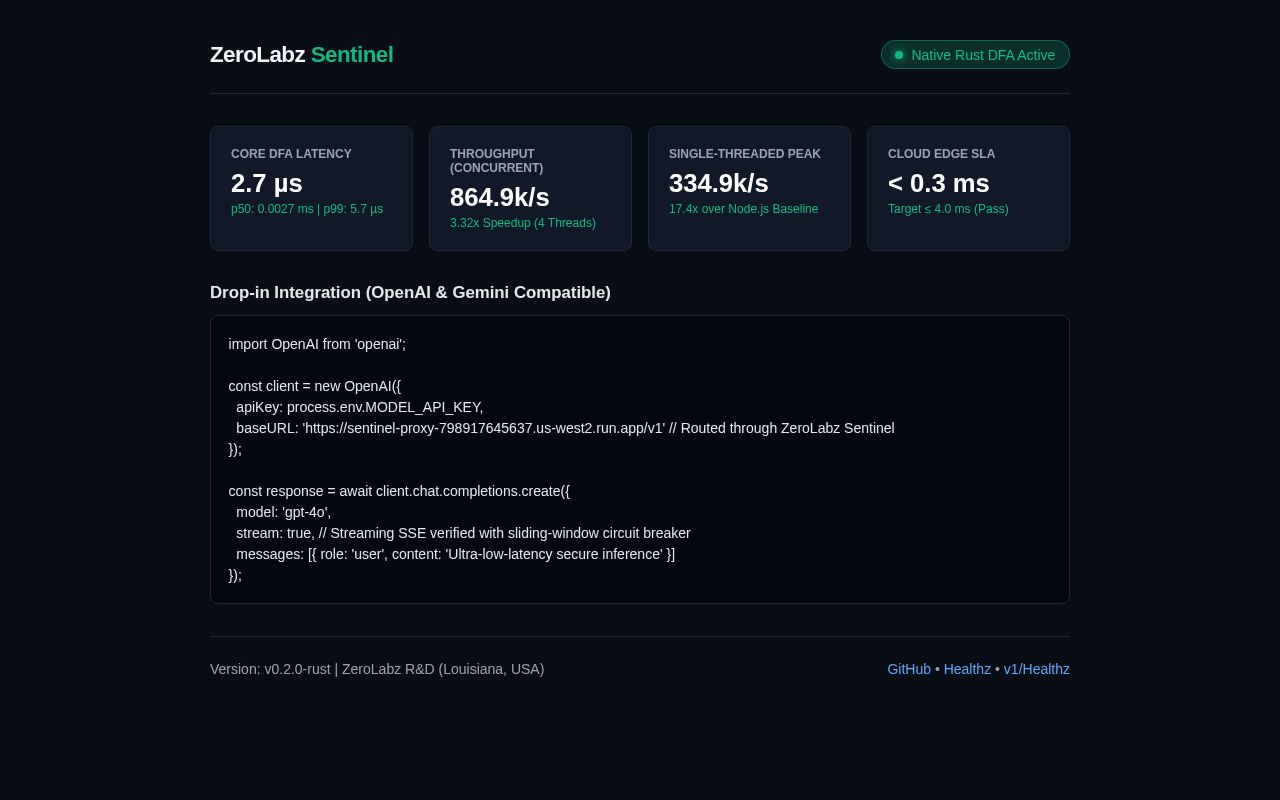This screenshot has height=800, width=1280.
Task: Click the import OpenAI code line
Action: click(x=317, y=344)
